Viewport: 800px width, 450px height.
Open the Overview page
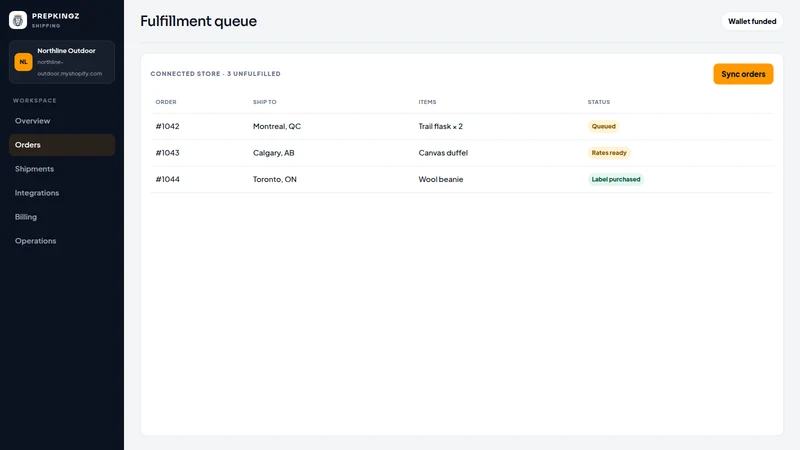(x=62, y=121)
